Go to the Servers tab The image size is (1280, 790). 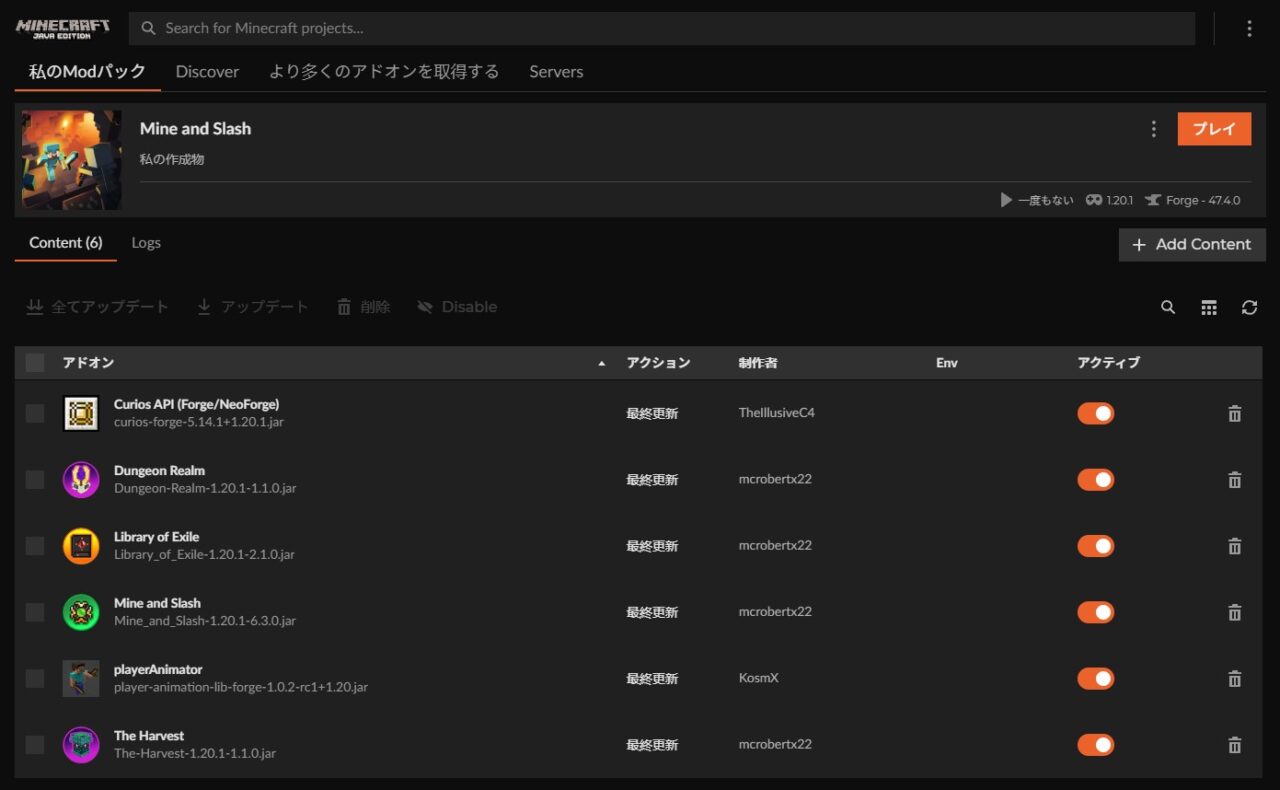point(556,72)
